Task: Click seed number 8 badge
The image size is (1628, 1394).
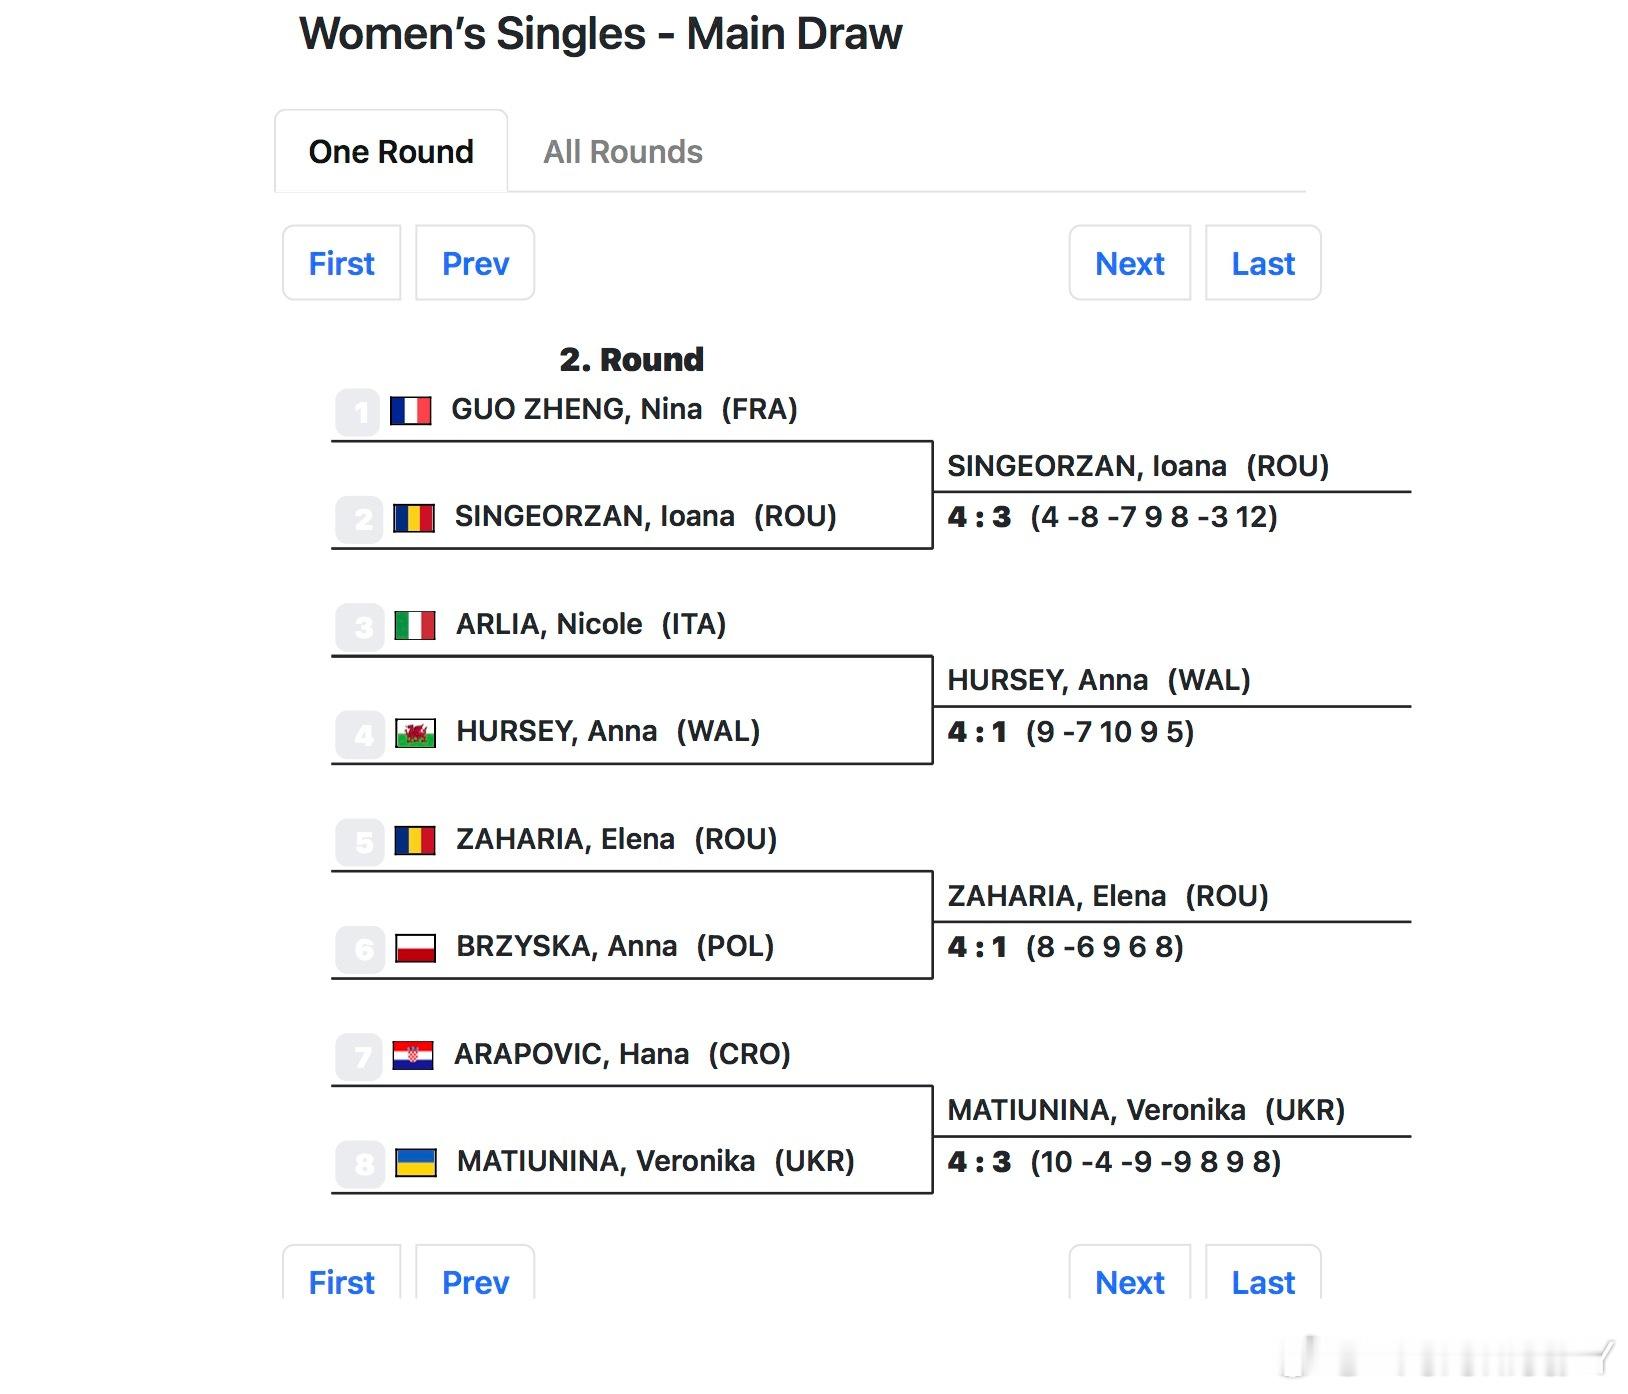Action: [360, 1165]
